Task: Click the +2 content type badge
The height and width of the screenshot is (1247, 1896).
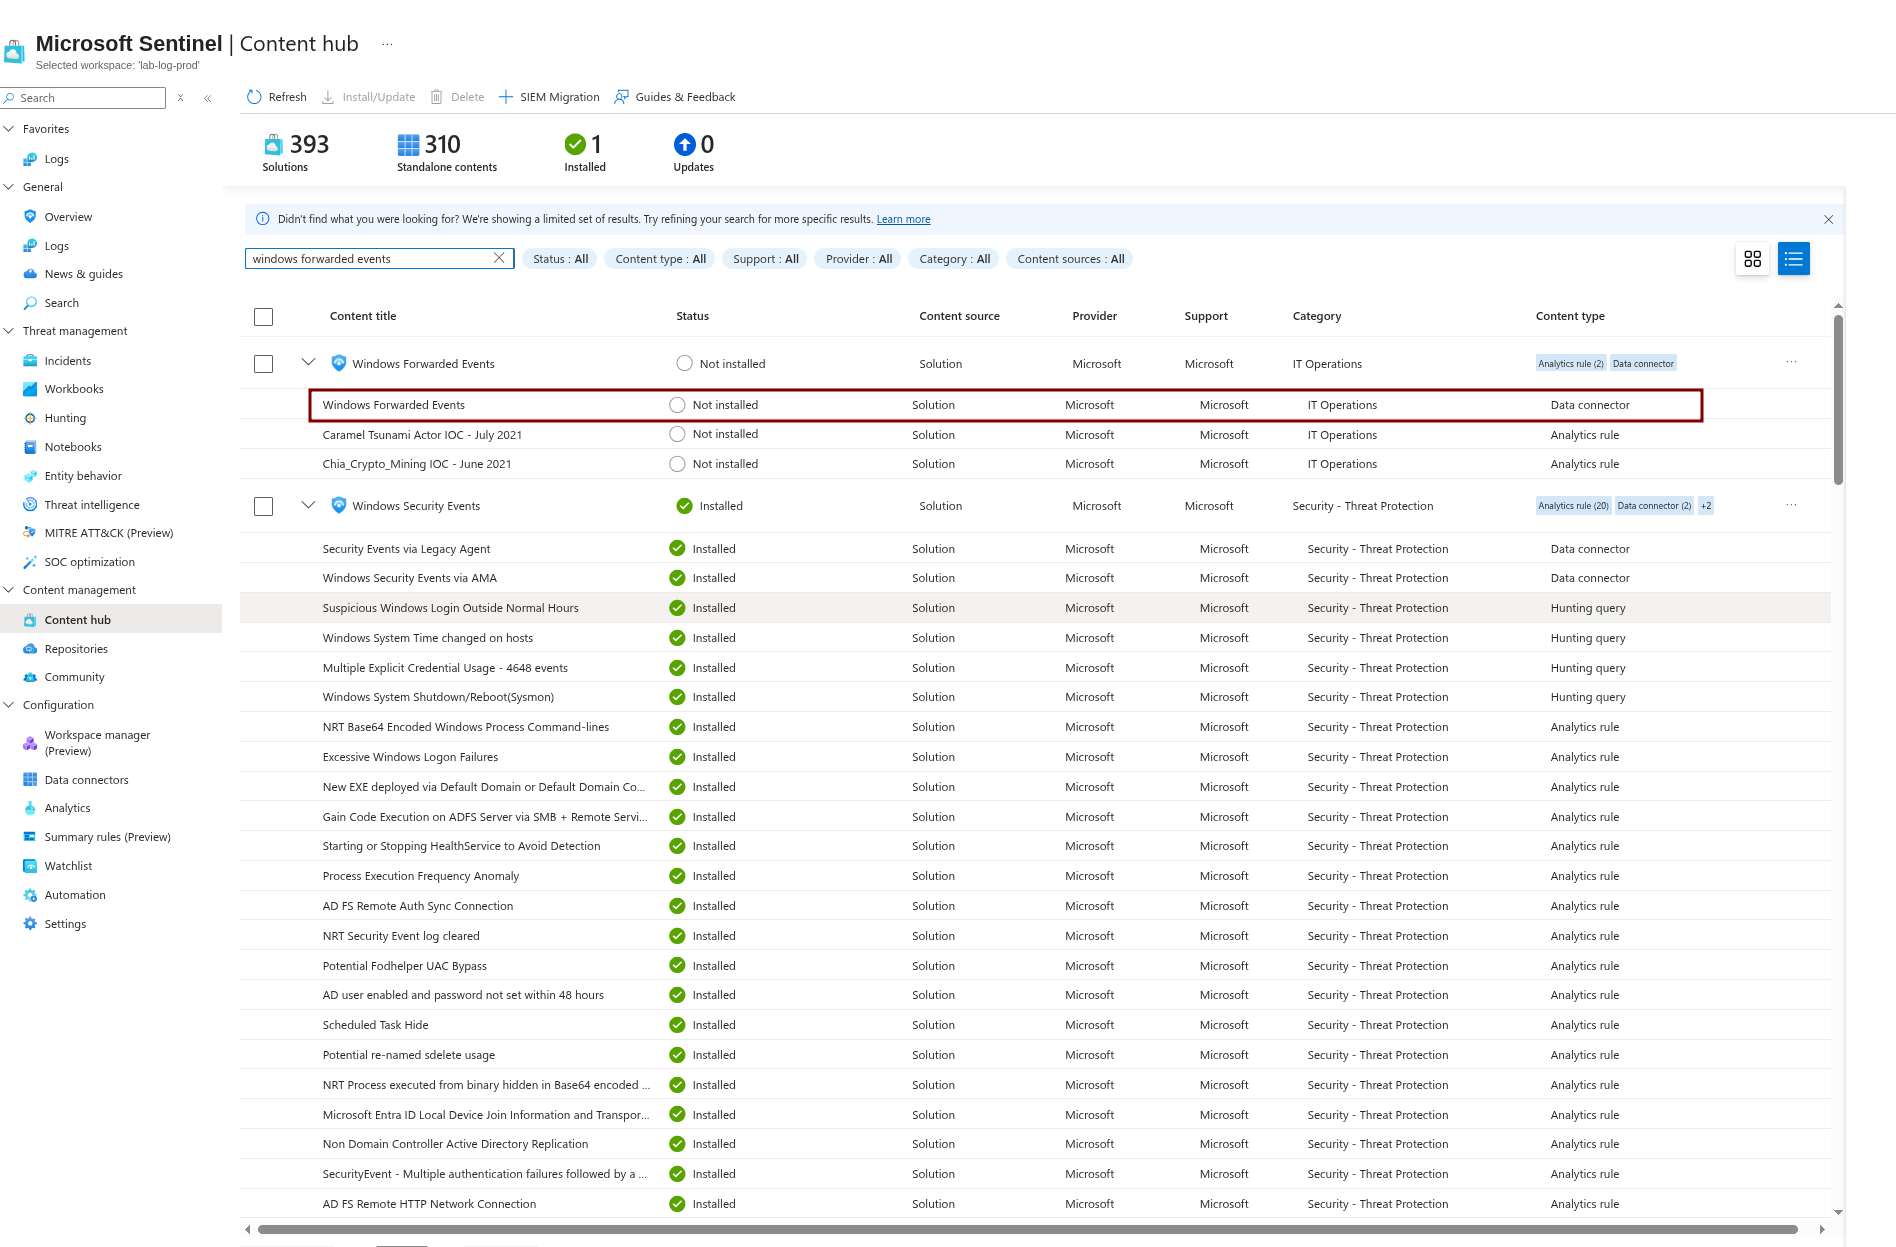Action: tap(1706, 506)
